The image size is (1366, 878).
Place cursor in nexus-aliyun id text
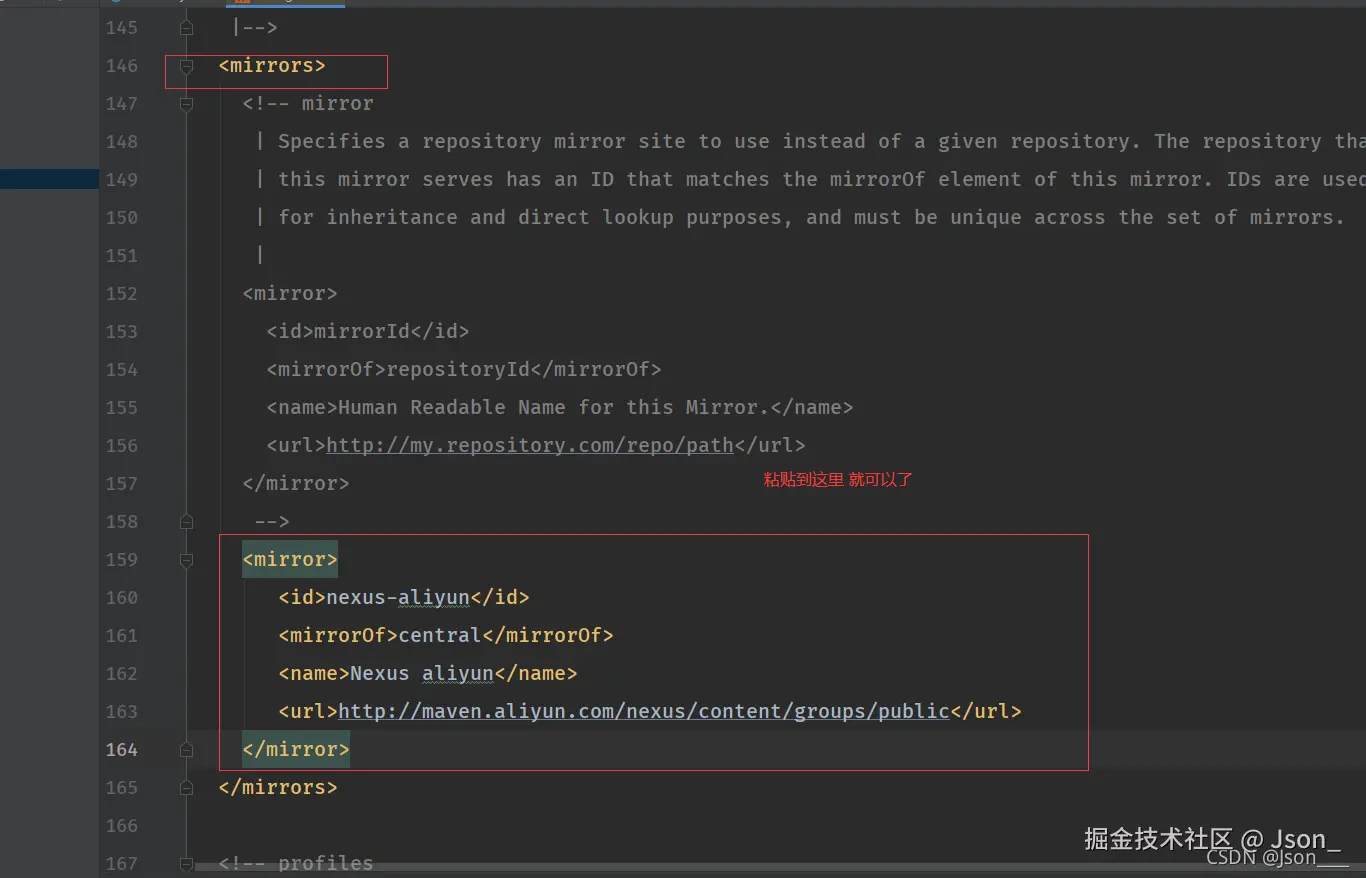(x=398, y=598)
